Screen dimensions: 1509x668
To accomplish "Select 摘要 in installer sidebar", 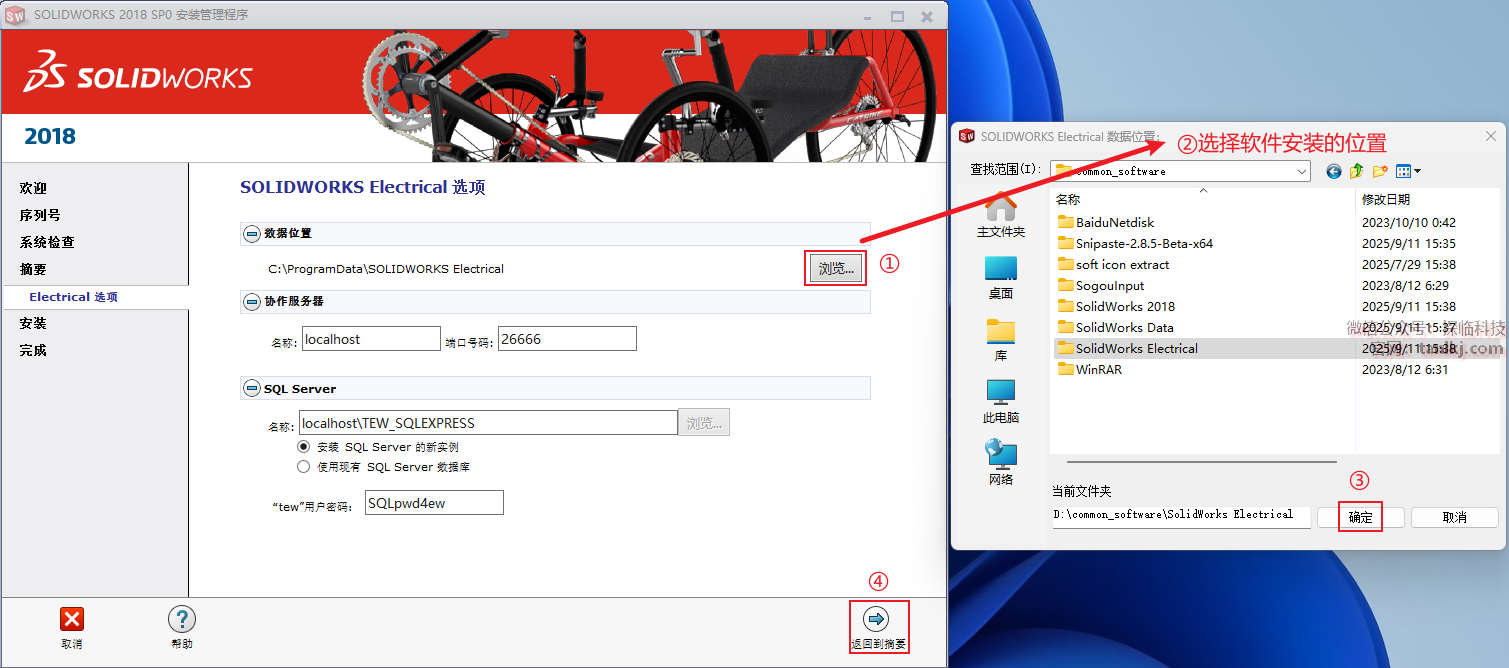I will pos(33,269).
